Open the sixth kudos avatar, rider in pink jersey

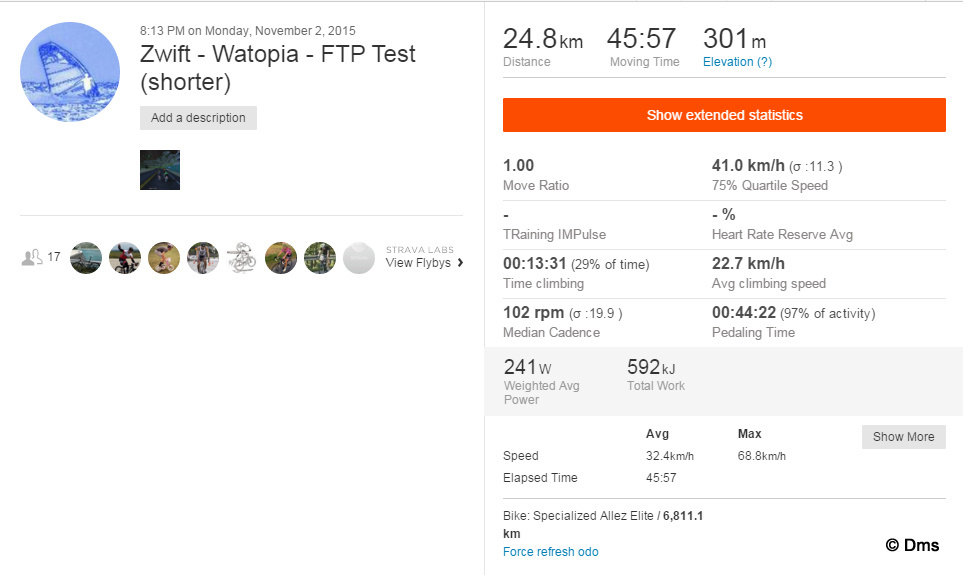(281, 258)
